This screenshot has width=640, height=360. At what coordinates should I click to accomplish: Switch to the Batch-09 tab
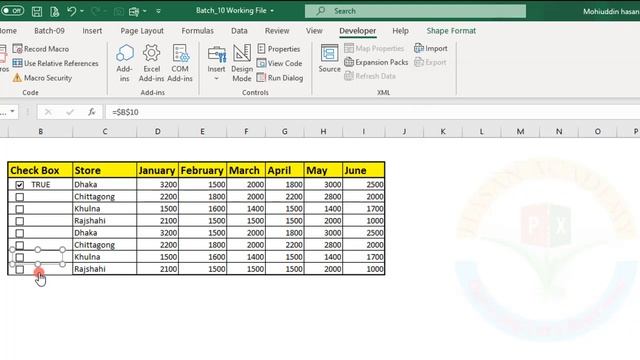(49, 31)
